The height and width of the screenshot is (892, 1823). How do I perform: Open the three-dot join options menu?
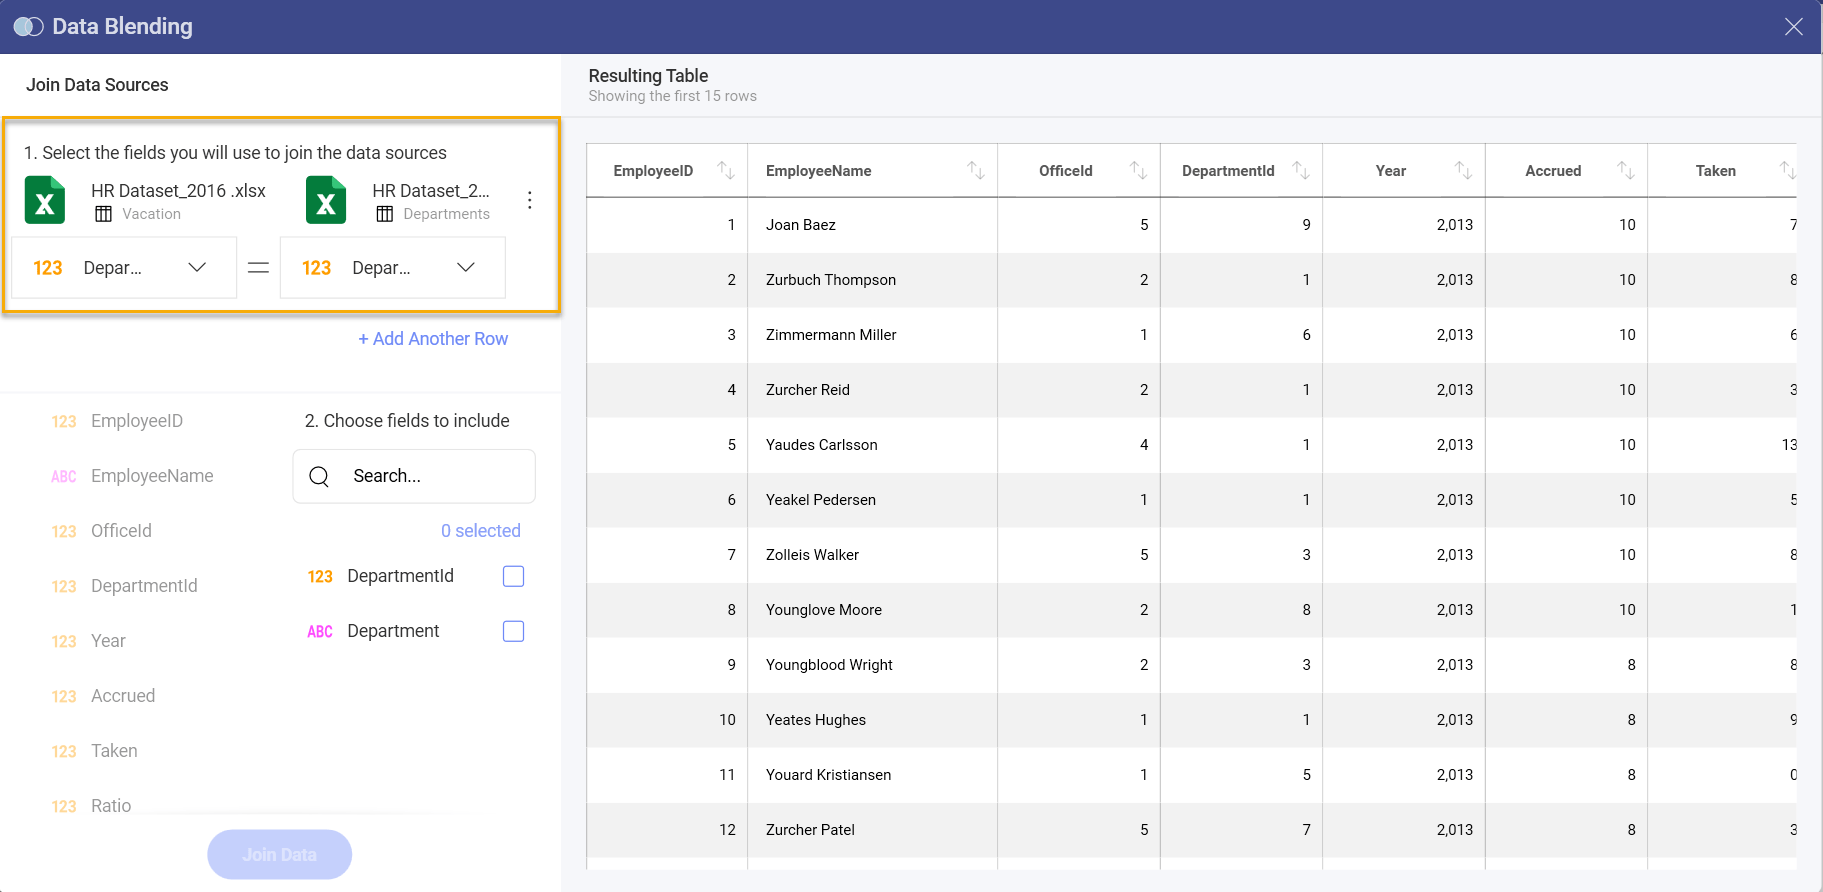[x=530, y=200]
